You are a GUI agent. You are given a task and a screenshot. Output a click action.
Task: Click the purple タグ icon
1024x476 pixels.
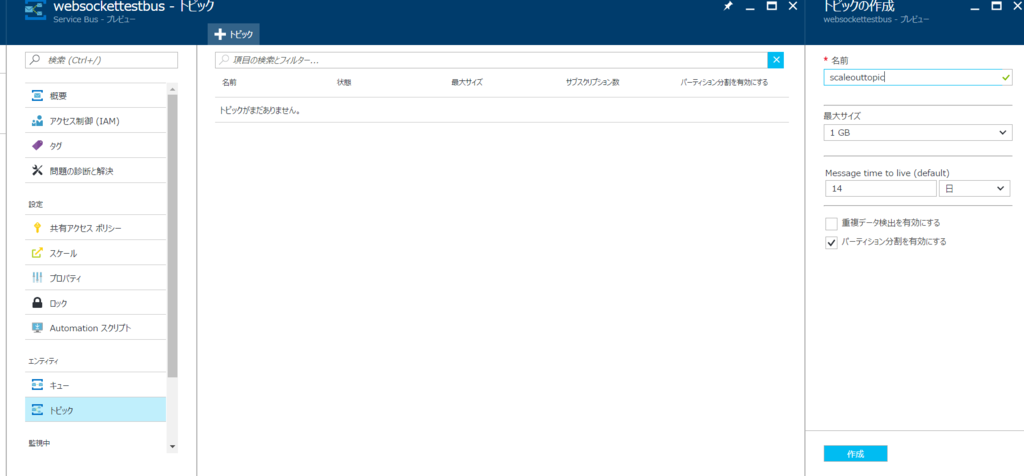(37, 146)
